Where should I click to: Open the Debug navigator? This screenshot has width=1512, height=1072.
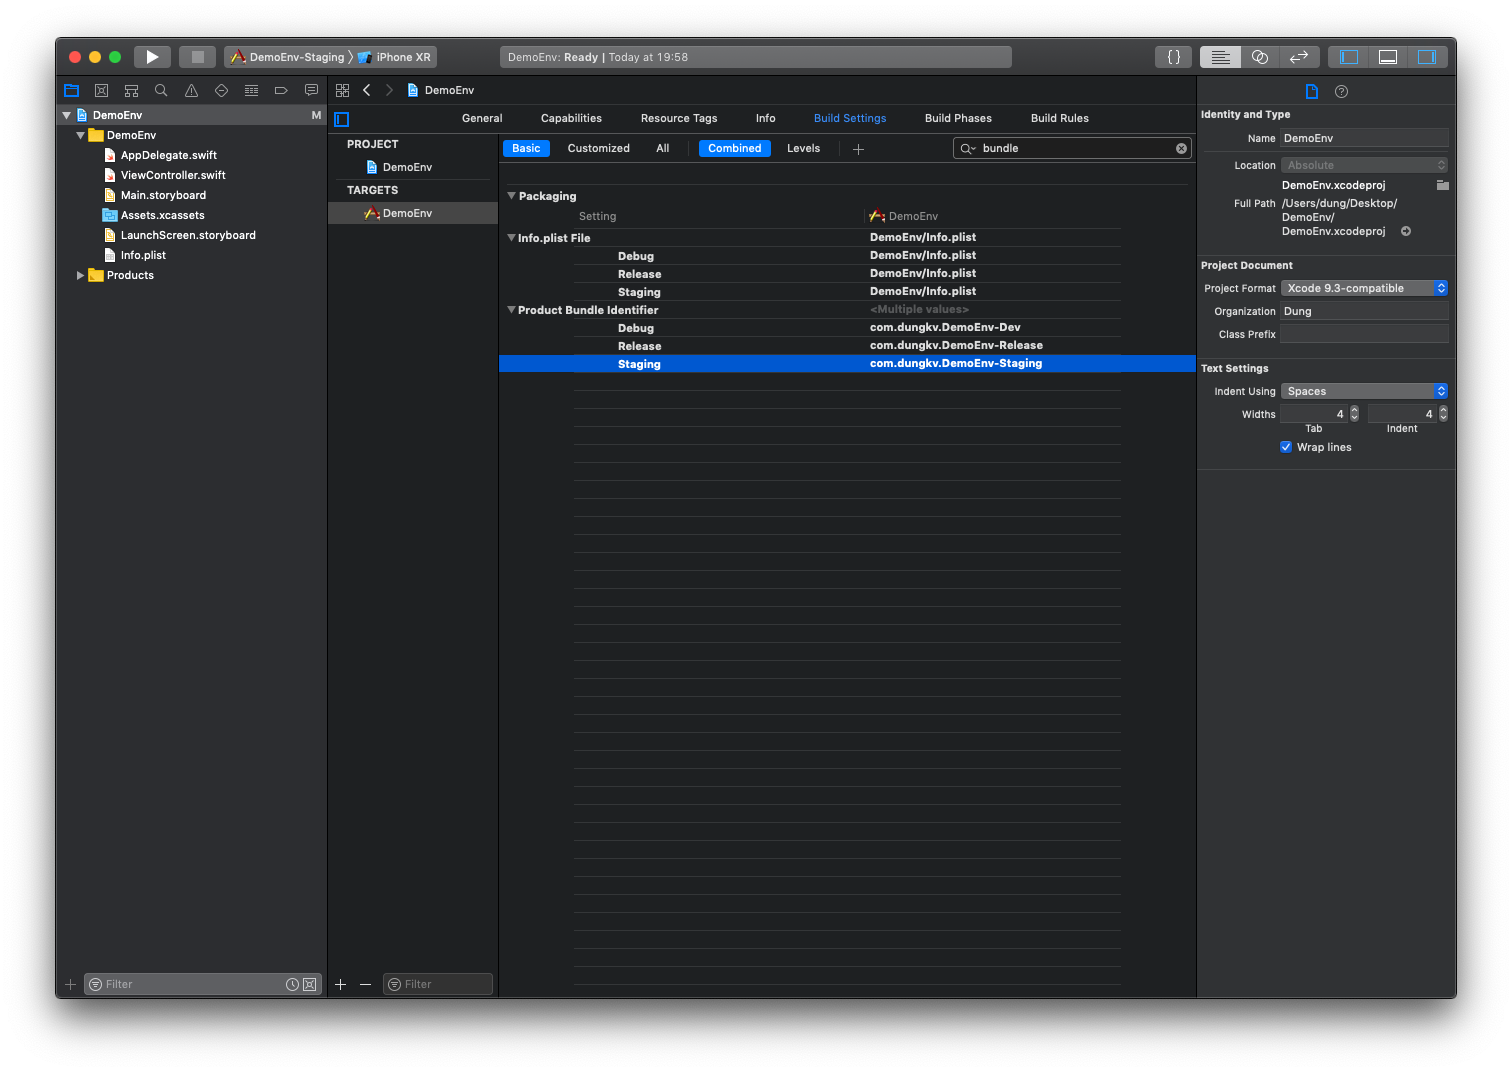pos(251,90)
